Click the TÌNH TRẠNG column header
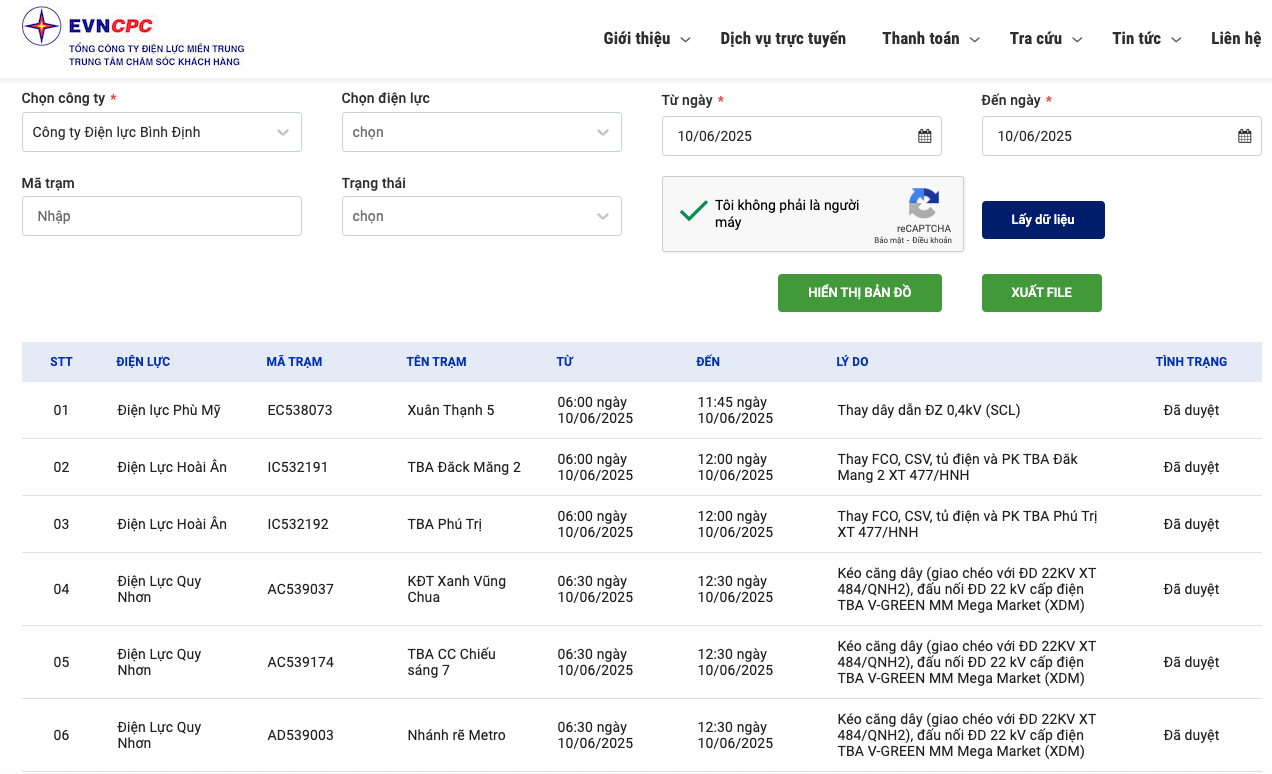The height and width of the screenshot is (774, 1272). 1191,362
